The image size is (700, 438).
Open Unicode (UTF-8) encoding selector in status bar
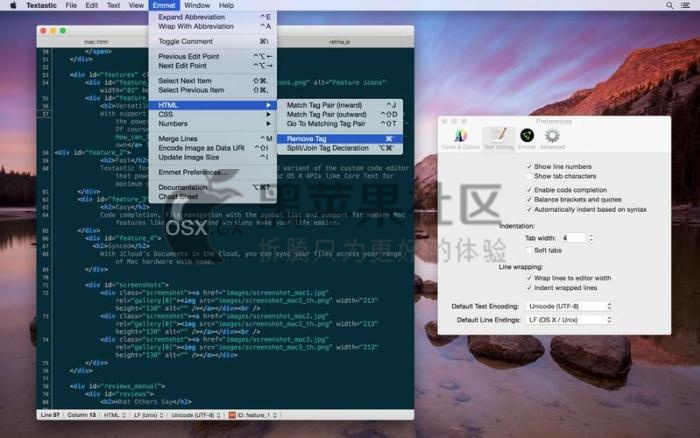point(196,415)
